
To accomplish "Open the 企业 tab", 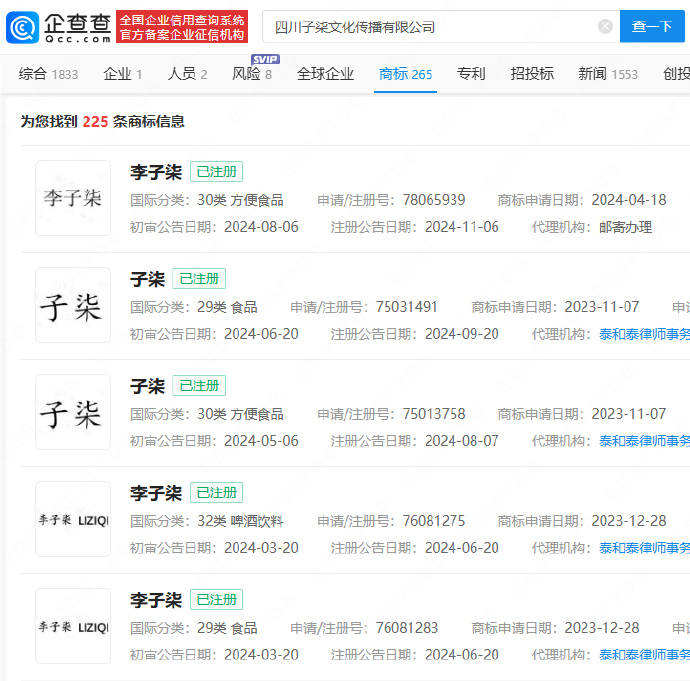I will [x=122, y=74].
